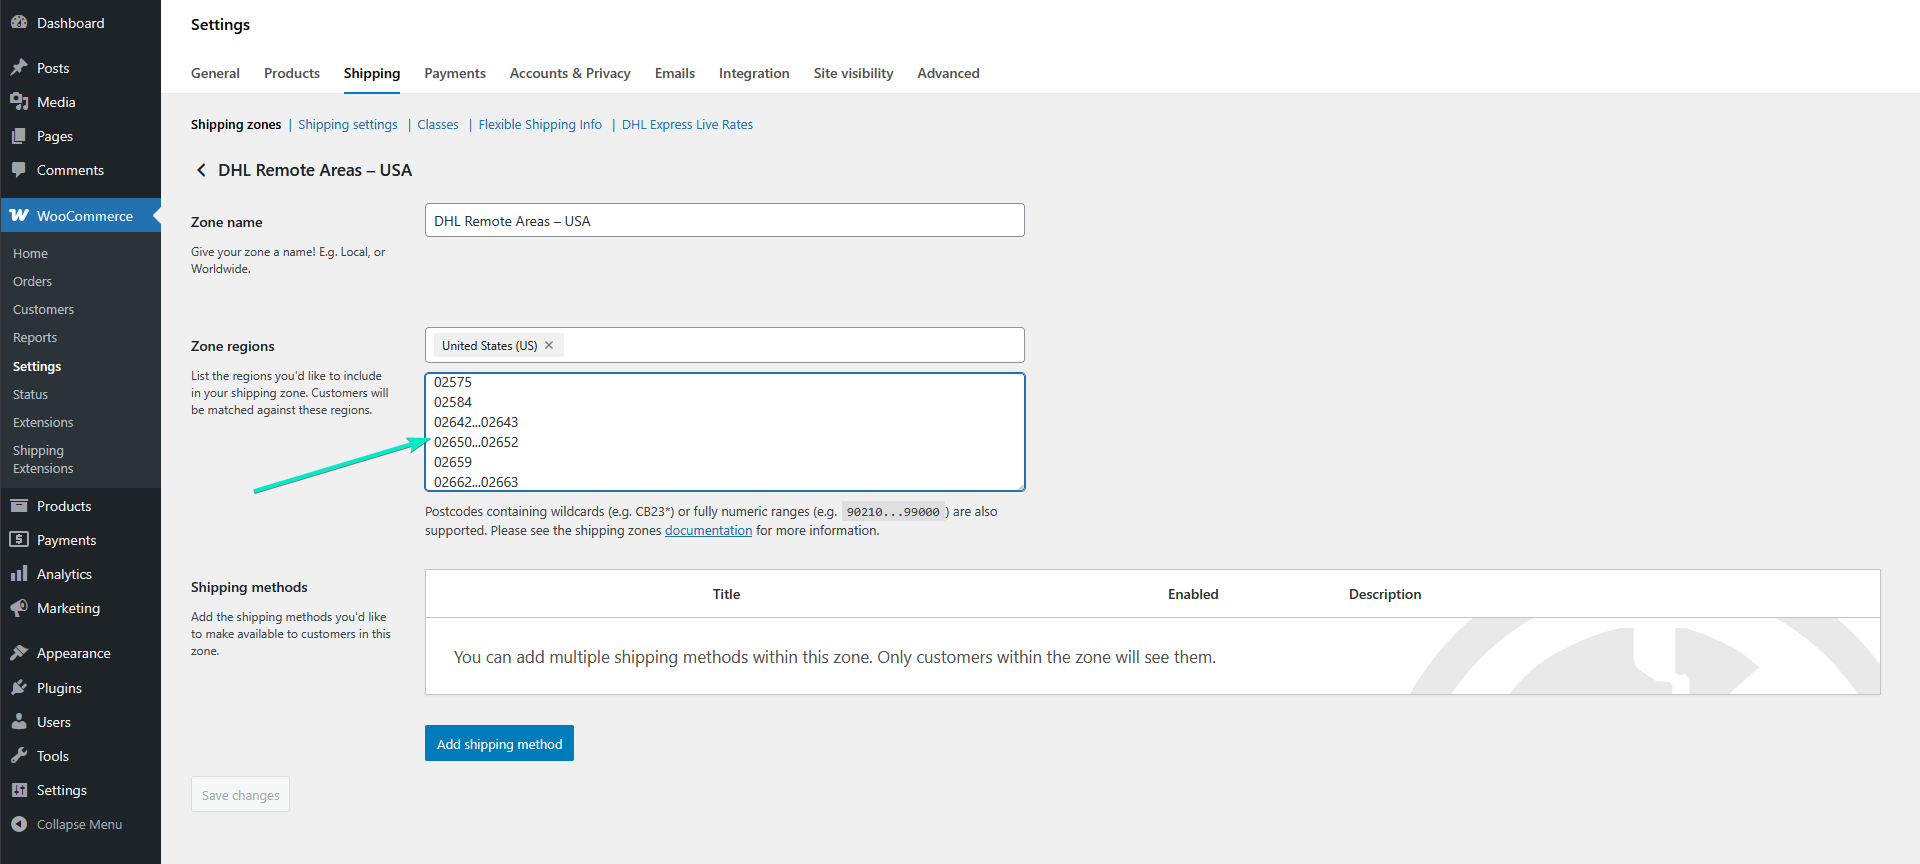Select the Shipping settings tab
Screen dimensions: 1920x864
[372, 73]
